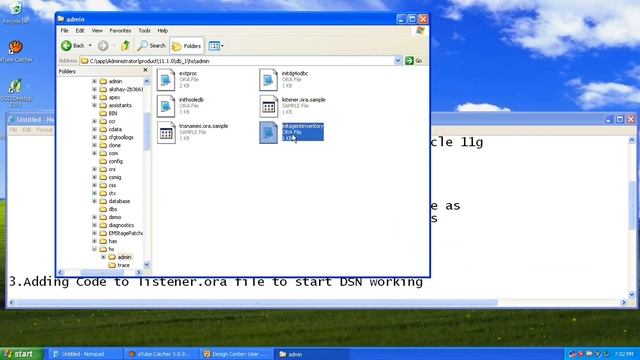
Task: Switch to aTube Catcher taskbar button
Action: 161,354
